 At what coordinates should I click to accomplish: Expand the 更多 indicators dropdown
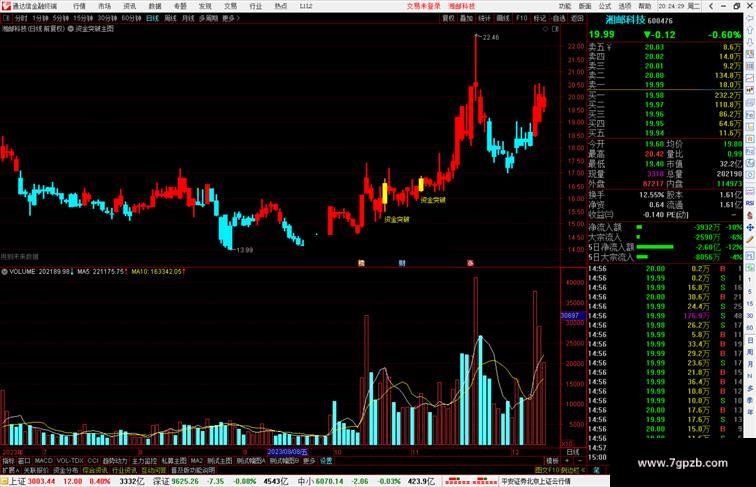pyautogui.click(x=309, y=461)
